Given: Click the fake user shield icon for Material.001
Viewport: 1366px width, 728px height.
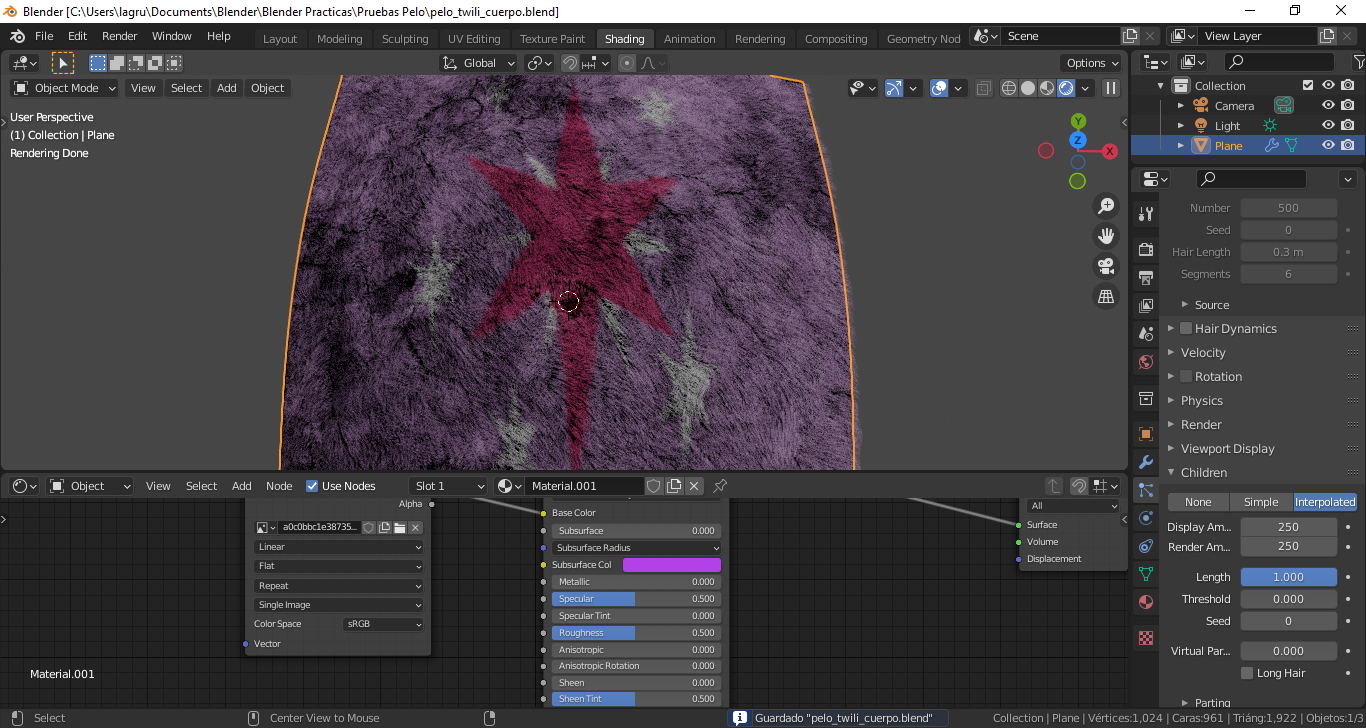Looking at the screenshot, I should 654,486.
